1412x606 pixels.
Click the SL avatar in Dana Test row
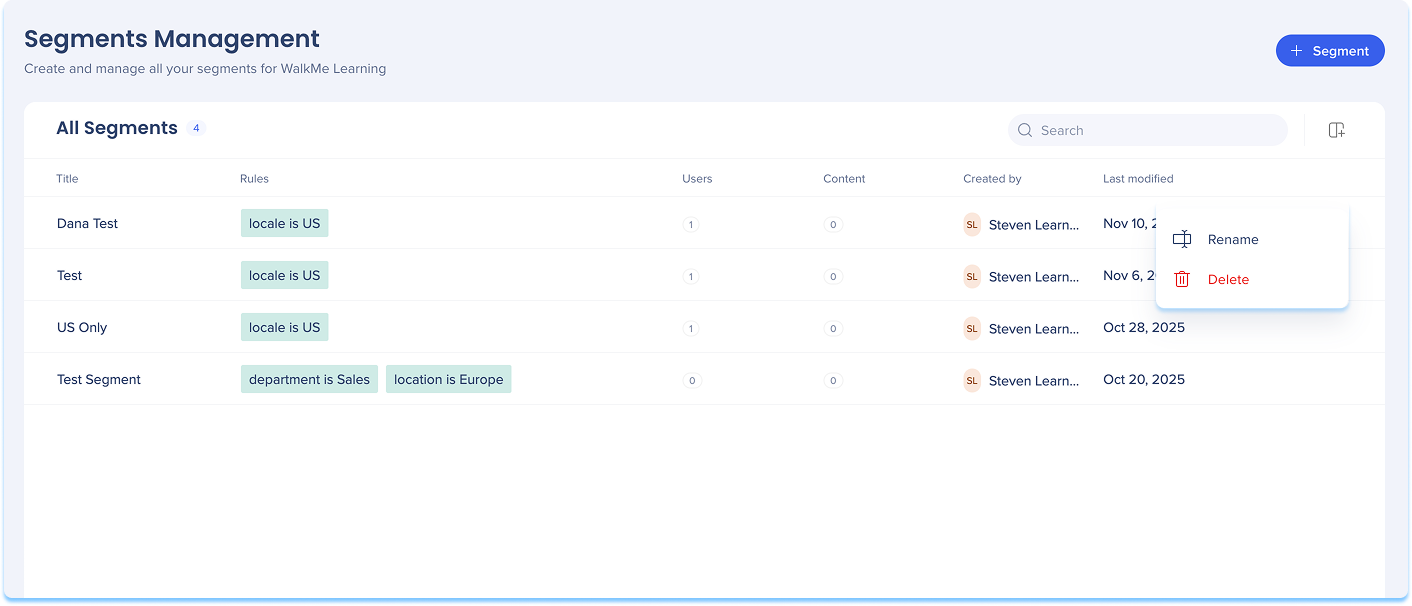click(x=971, y=225)
